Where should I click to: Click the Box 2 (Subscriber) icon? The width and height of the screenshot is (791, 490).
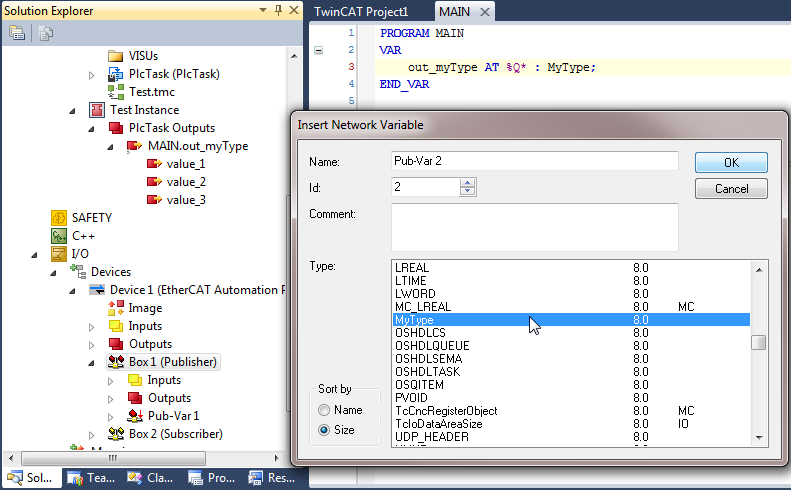click(116, 433)
